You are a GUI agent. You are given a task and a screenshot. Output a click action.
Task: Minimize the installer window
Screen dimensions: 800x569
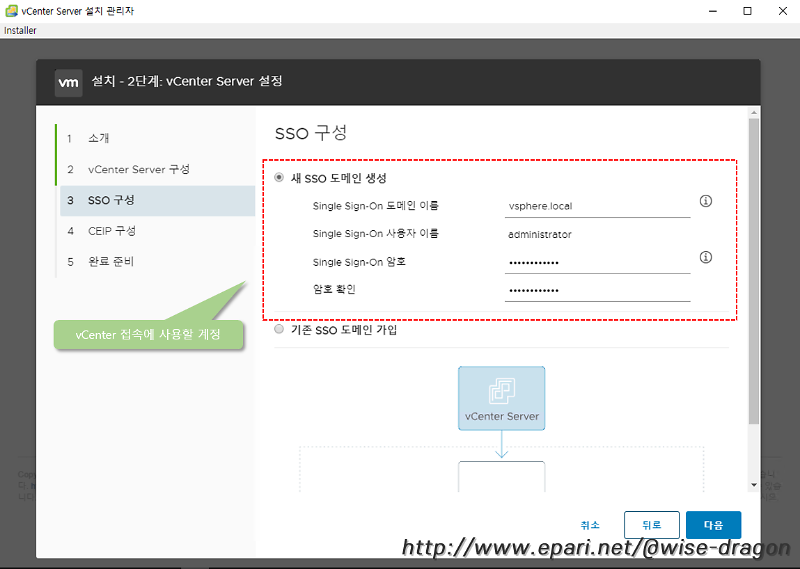tap(713, 11)
